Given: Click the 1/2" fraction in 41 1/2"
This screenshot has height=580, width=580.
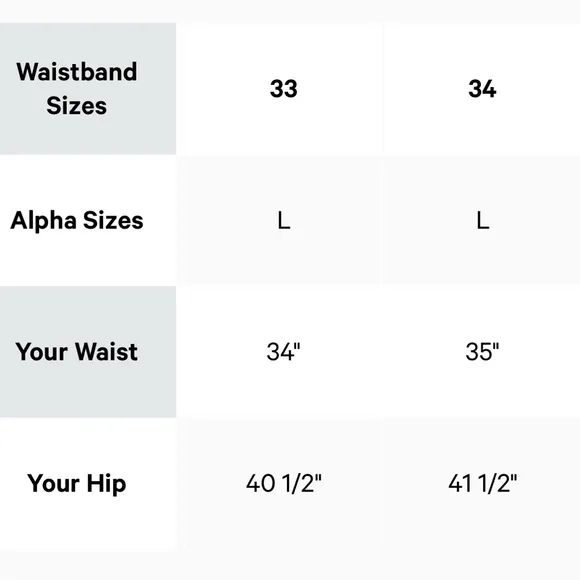Looking at the screenshot, I should click(x=498, y=483).
